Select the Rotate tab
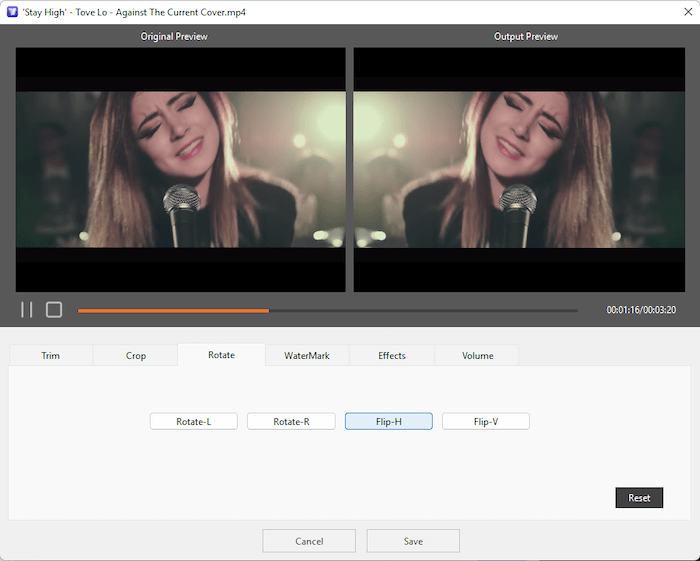Screen dimensions: 700x561 click(x=221, y=354)
